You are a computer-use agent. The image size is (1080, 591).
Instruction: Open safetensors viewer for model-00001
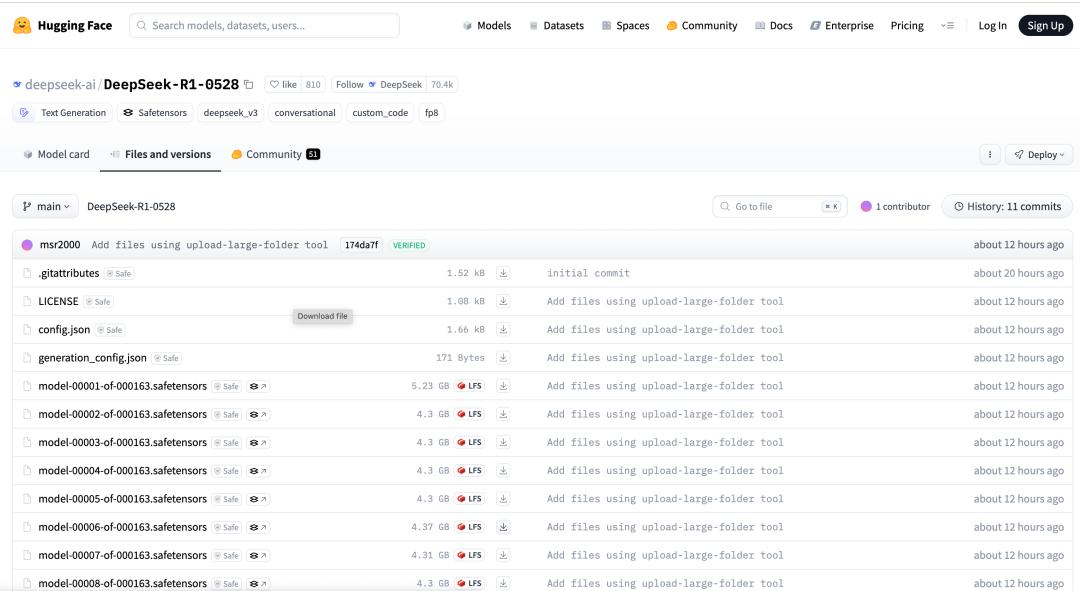[258, 386]
